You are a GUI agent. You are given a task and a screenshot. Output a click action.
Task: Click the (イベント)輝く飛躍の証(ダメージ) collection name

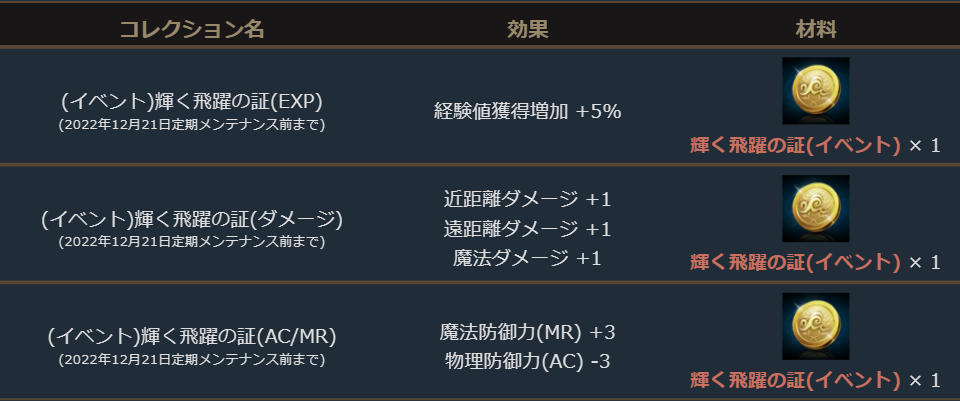[x=192, y=218]
